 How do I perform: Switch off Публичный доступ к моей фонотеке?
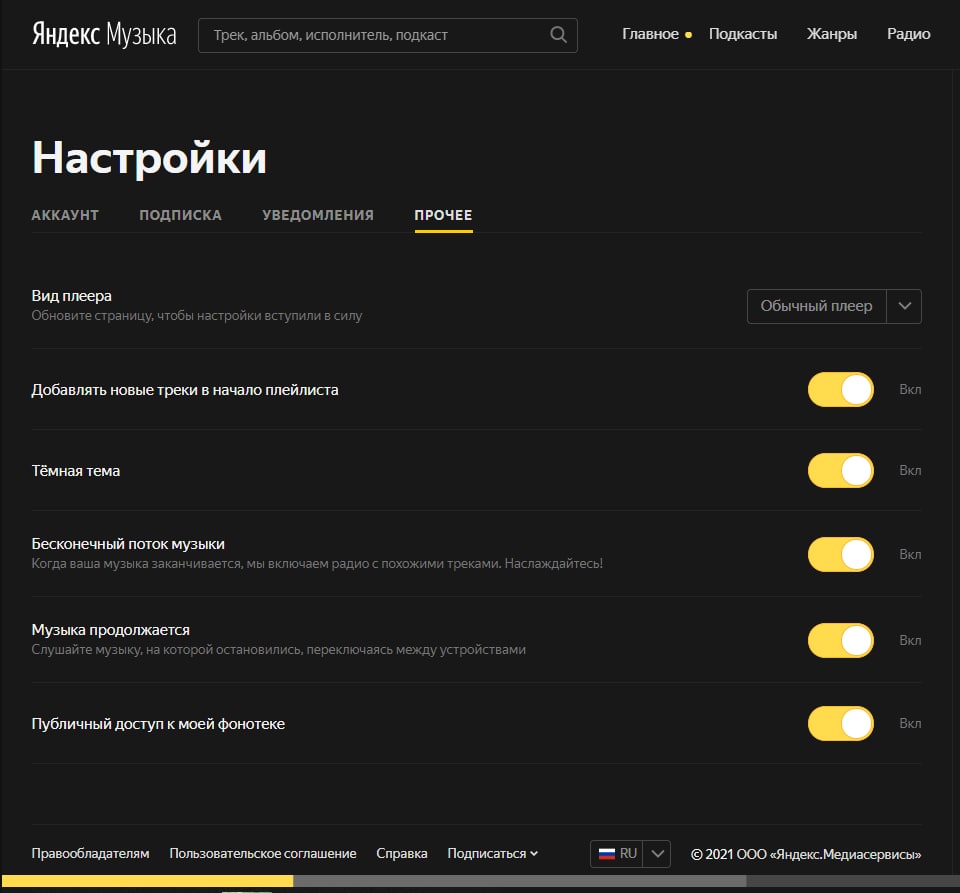tap(841, 724)
